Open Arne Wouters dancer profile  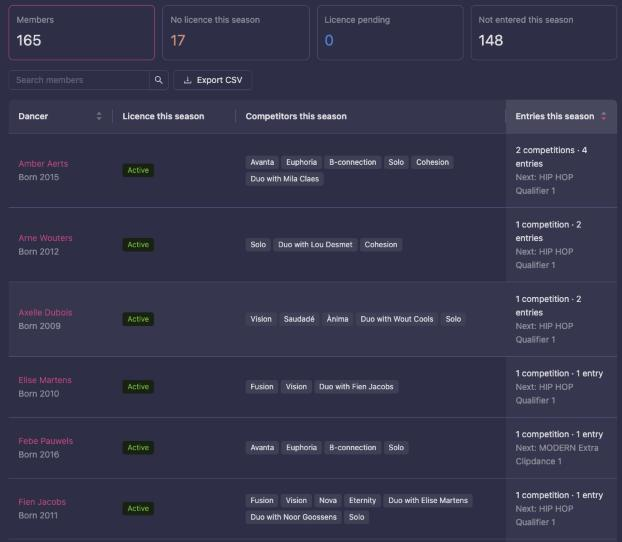tap(45, 238)
